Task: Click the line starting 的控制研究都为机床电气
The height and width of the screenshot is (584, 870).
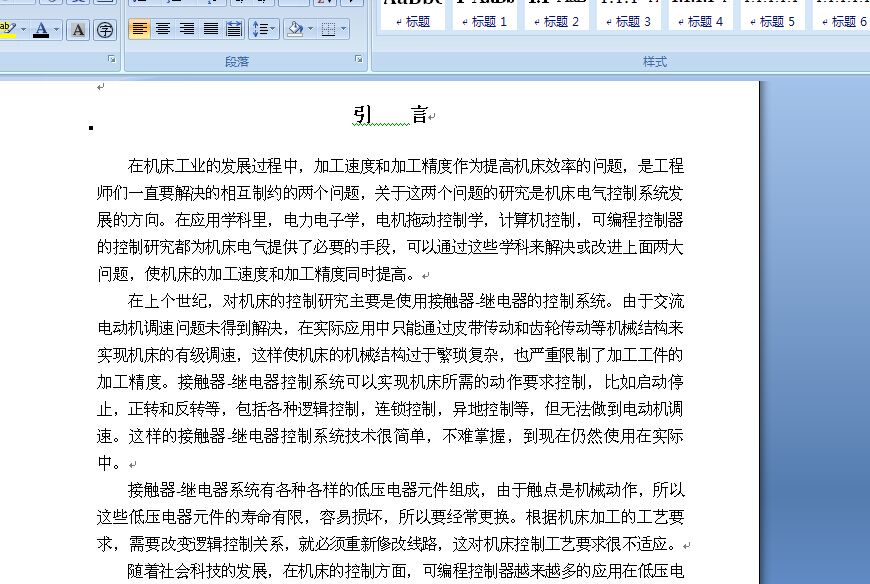Action: coord(390,247)
